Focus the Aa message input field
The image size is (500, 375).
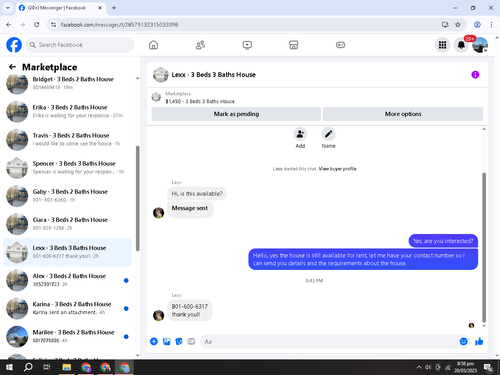(x=330, y=341)
